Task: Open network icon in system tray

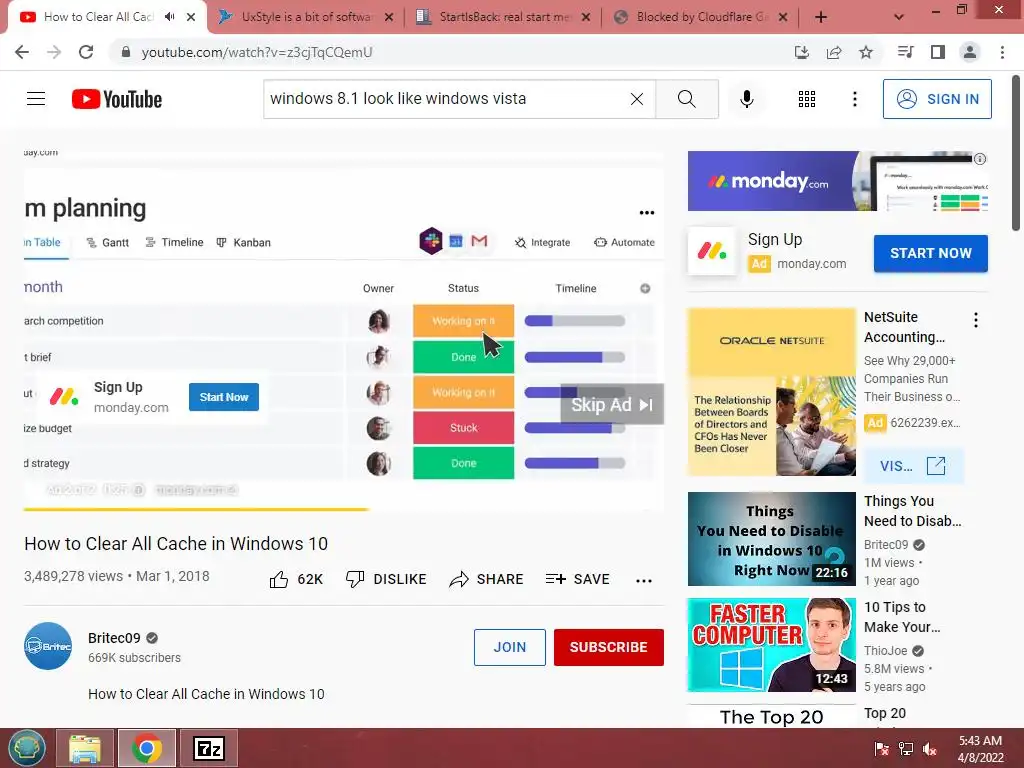Action: pos(906,749)
